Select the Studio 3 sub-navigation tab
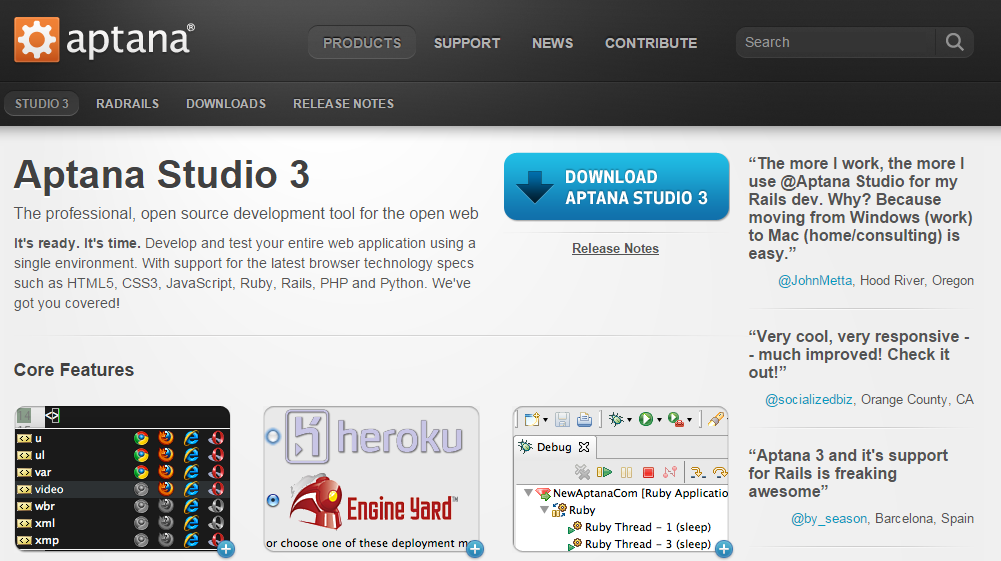 tap(41, 103)
